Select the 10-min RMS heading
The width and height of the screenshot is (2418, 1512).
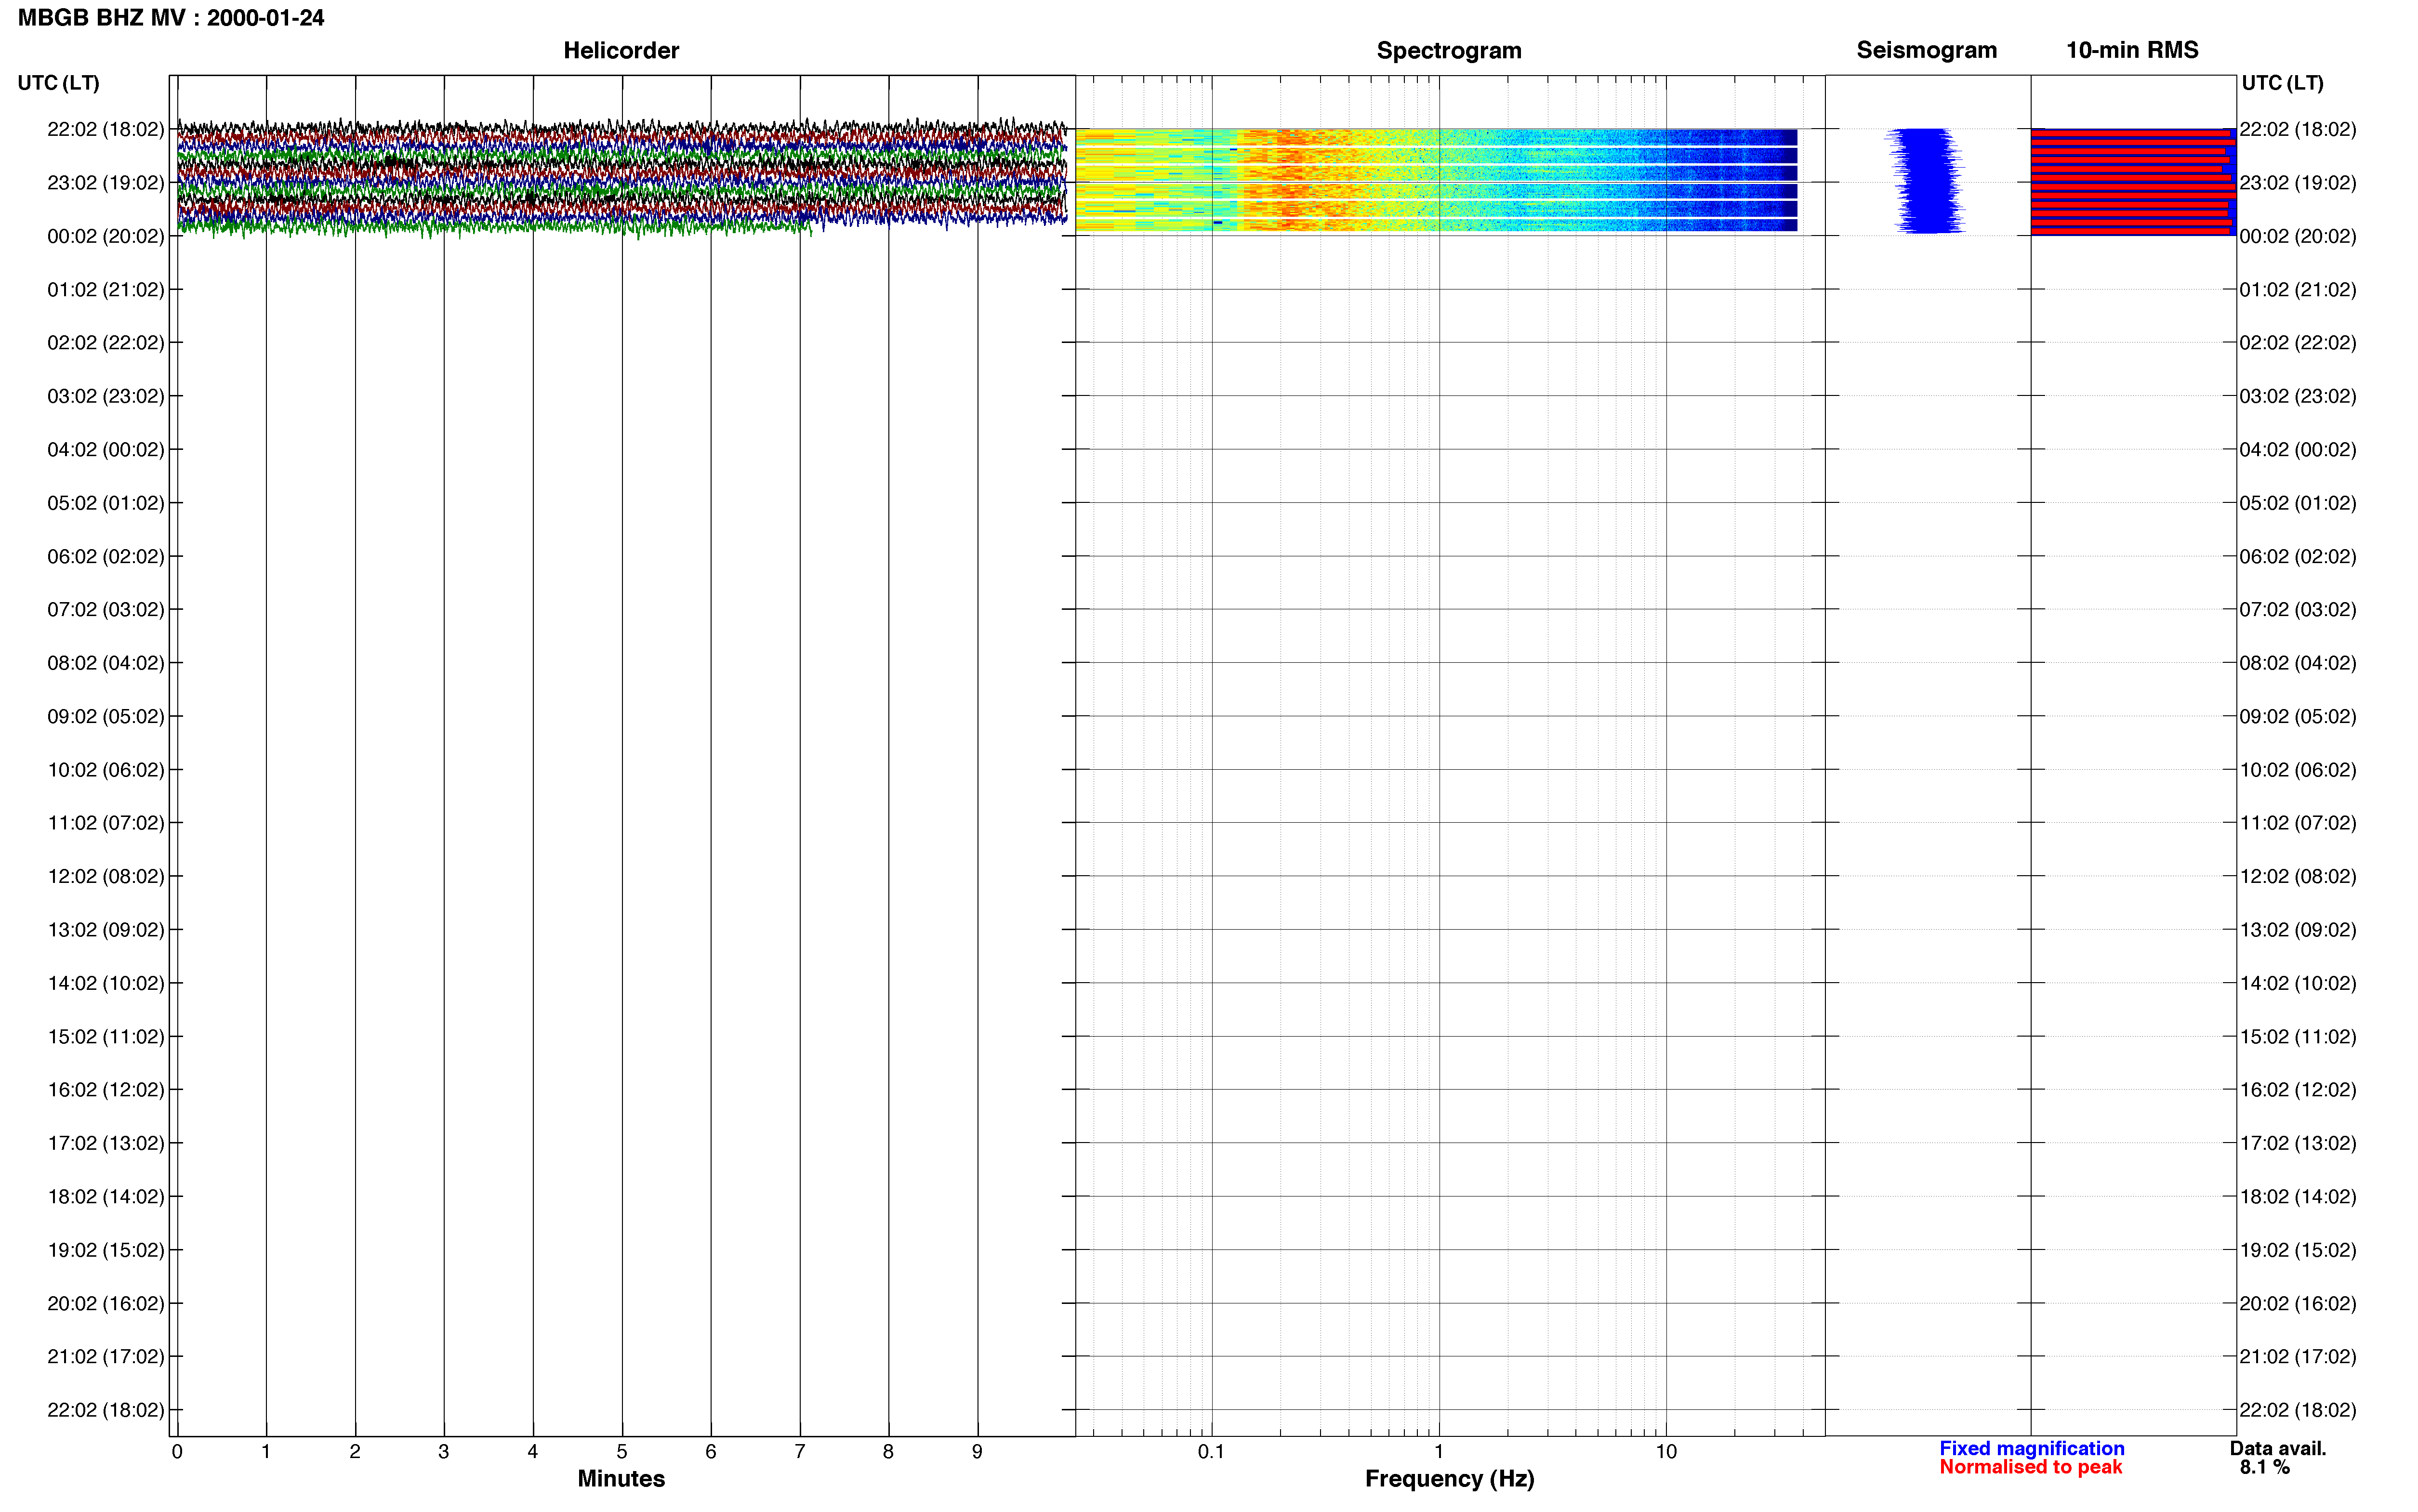point(2132,50)
